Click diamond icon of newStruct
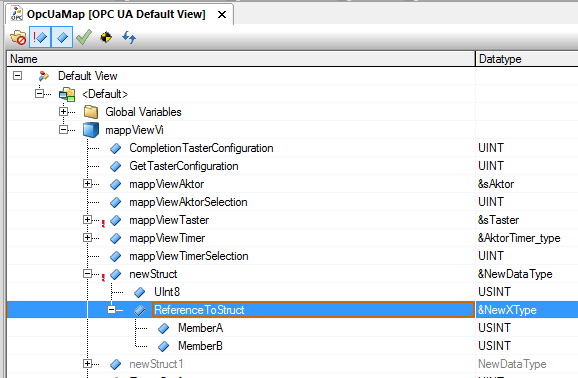The width and height of the screenshot is (578, 378). click(x=115, y=274)
